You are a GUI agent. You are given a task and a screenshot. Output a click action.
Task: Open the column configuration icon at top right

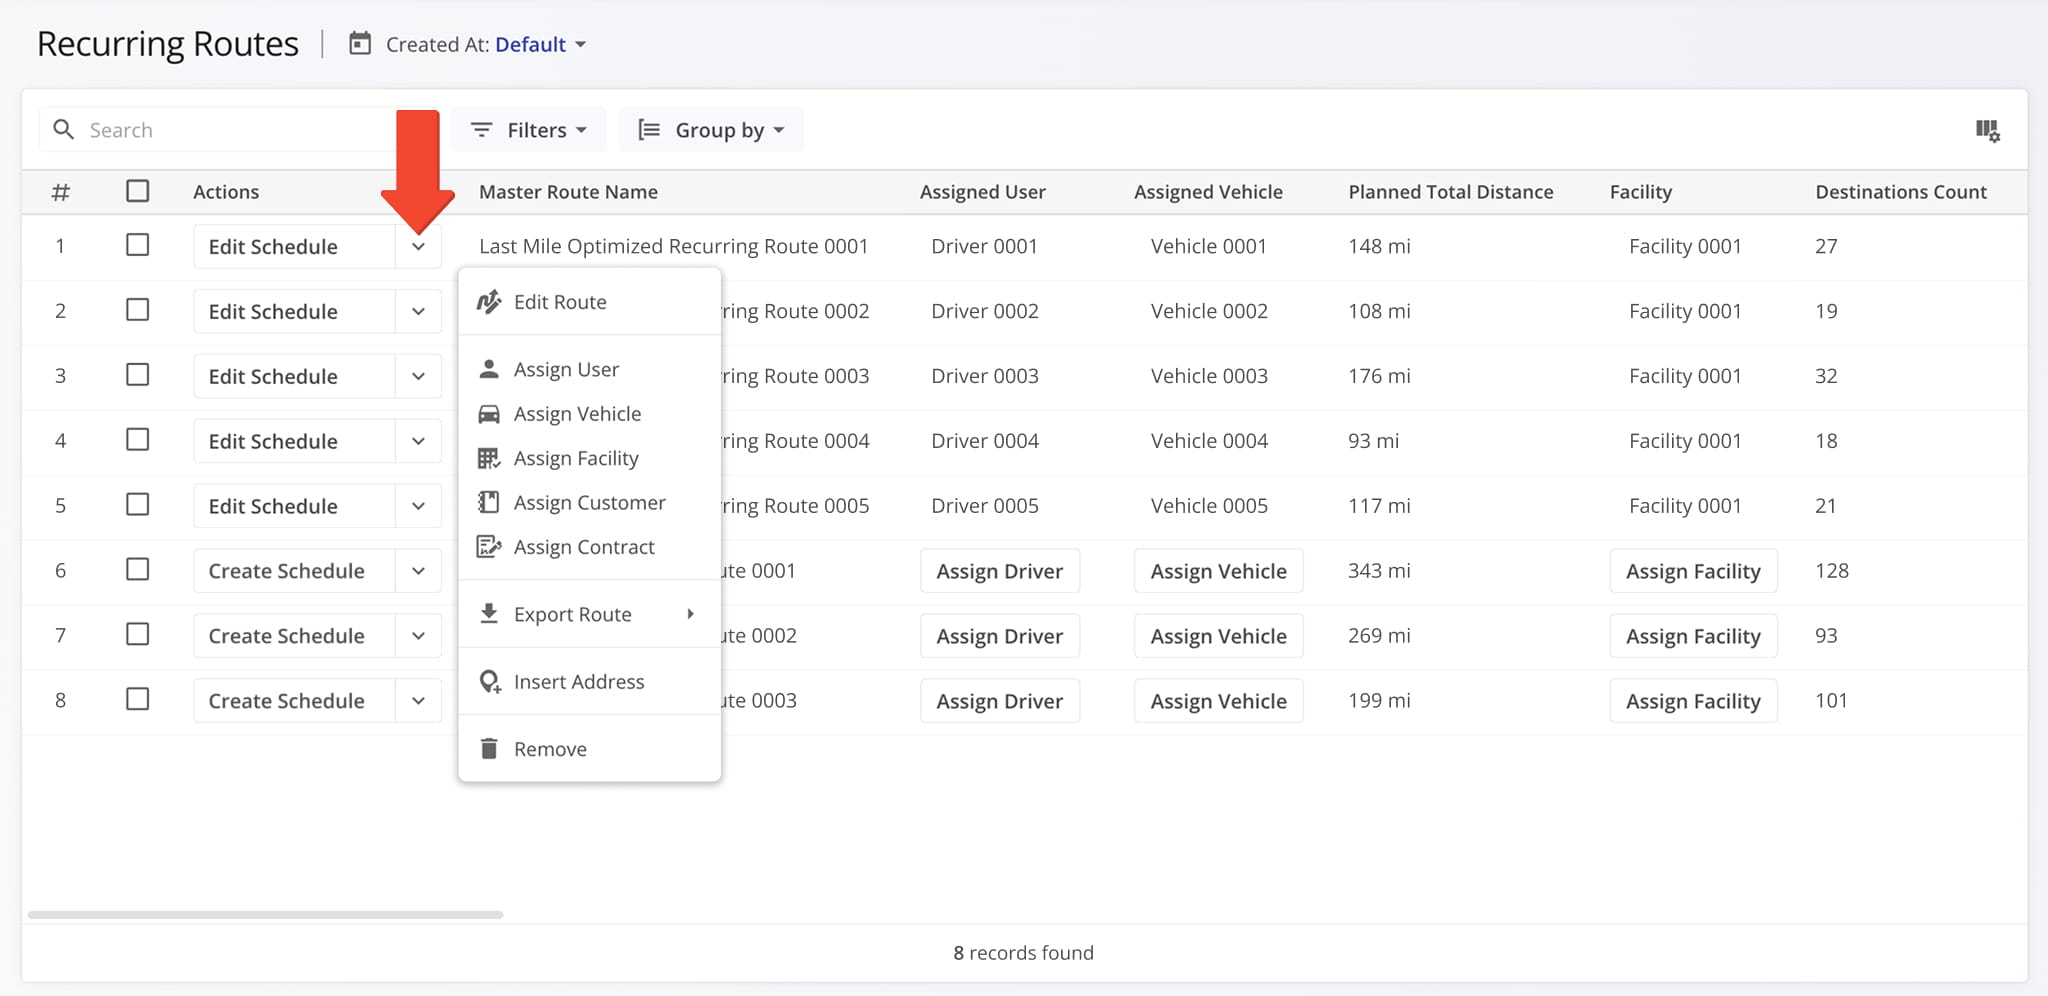(1988, 129)
